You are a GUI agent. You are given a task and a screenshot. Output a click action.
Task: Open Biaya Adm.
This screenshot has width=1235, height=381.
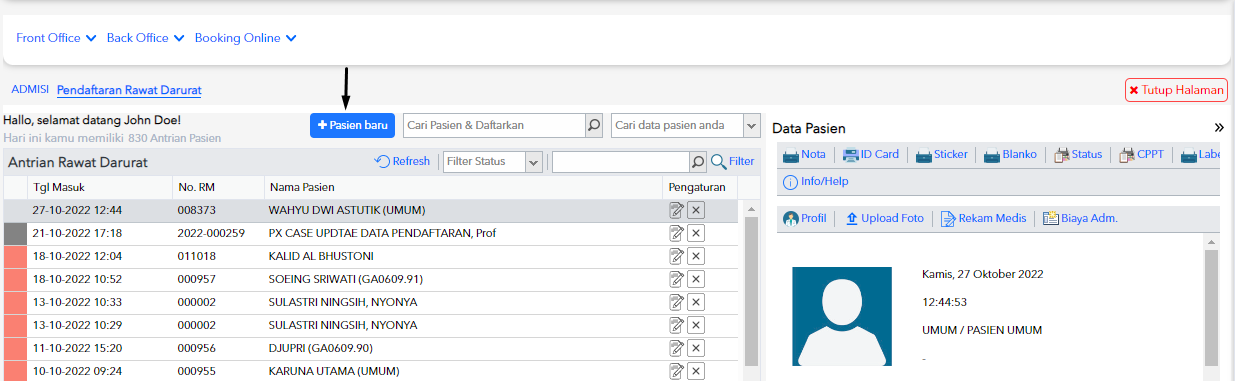pyautogui.click(x=1080, y=218)
